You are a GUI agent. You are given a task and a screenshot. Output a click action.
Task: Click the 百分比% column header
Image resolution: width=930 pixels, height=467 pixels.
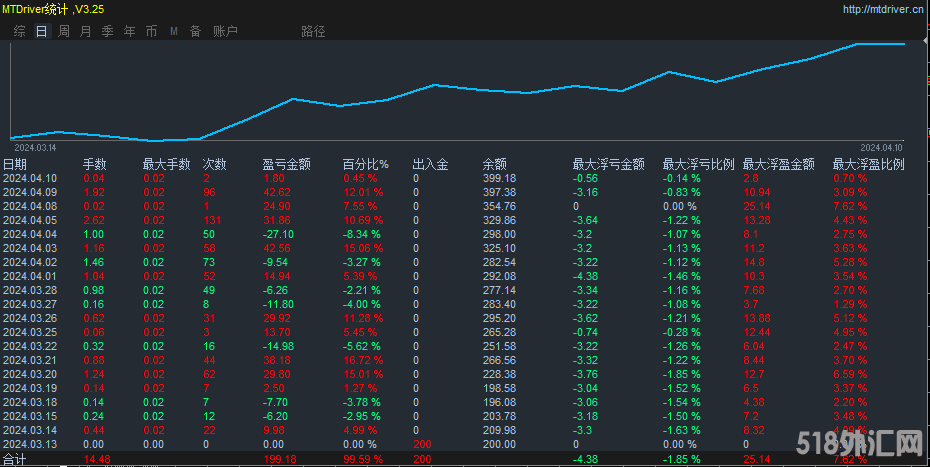(365, 164)
